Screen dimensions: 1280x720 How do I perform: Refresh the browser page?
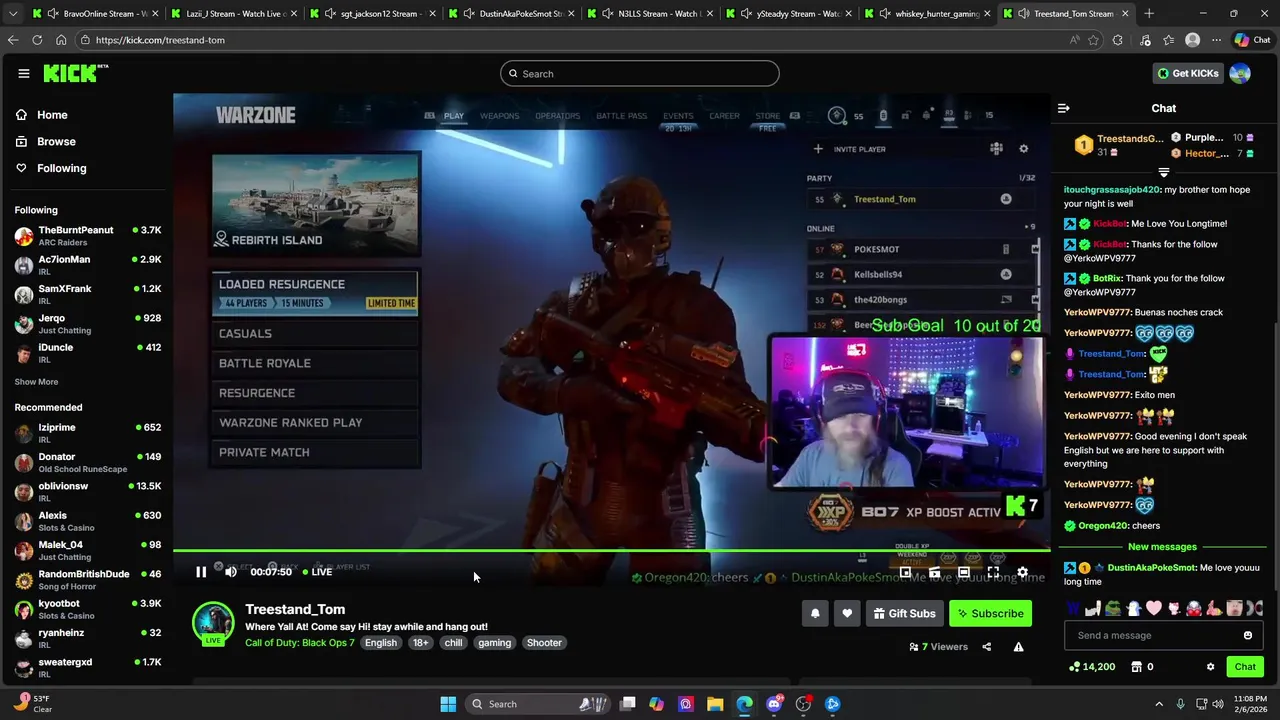(37, 40)
